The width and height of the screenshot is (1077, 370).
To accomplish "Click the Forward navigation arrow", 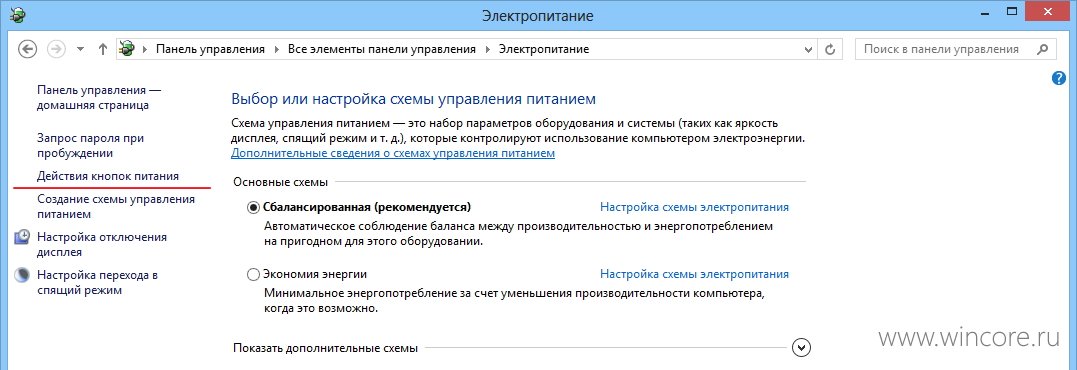I will 56,49.
